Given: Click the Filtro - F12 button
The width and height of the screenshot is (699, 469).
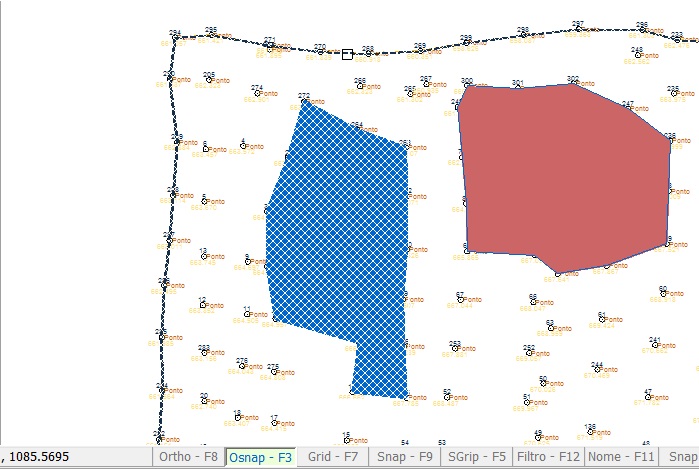Looking at the screenshot, I should pos(549,457).
